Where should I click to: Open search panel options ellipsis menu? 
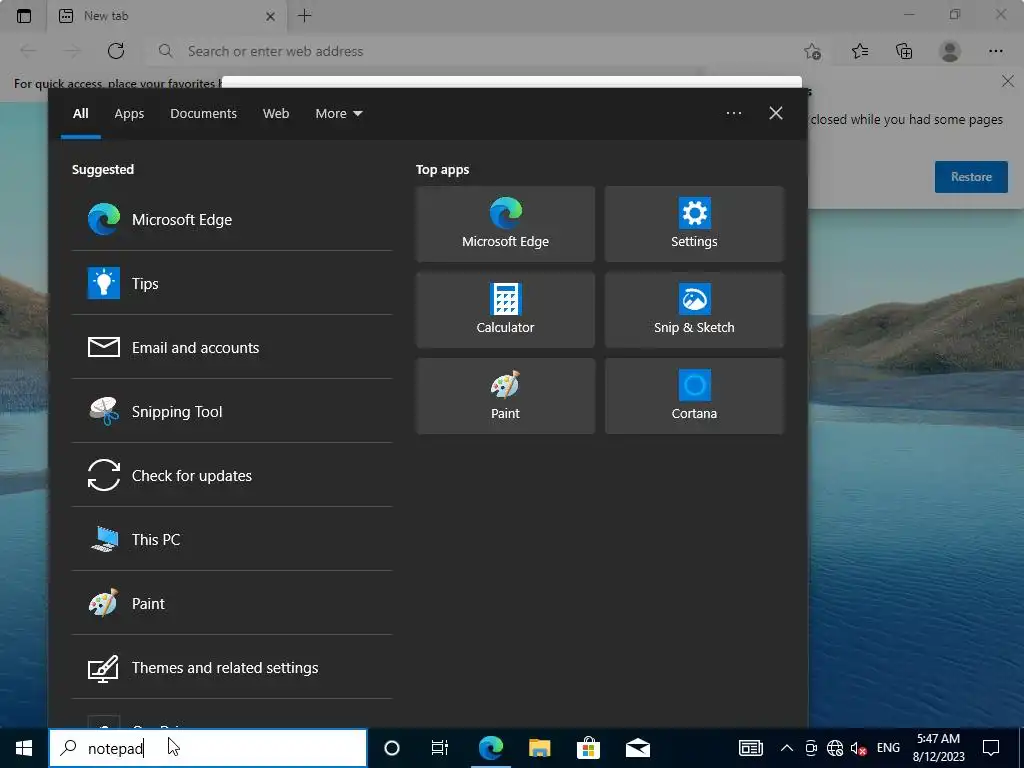coord(734,113)
